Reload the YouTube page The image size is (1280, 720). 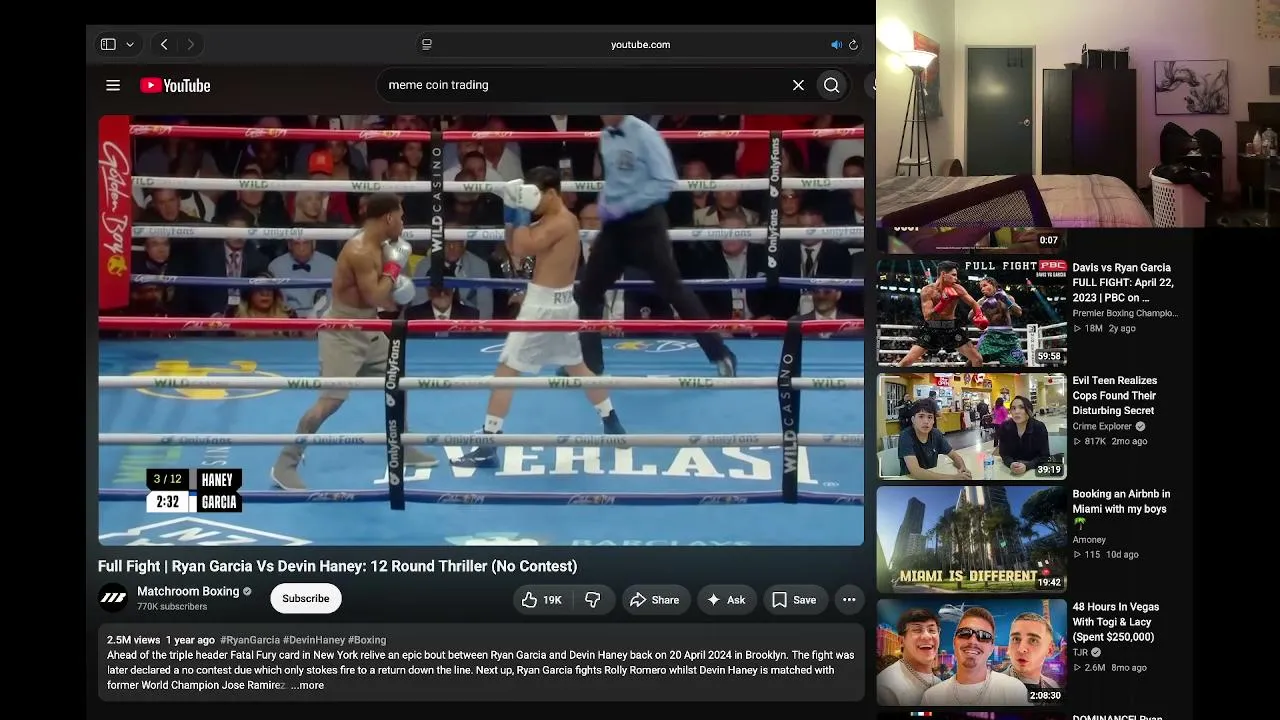[853, 44]
